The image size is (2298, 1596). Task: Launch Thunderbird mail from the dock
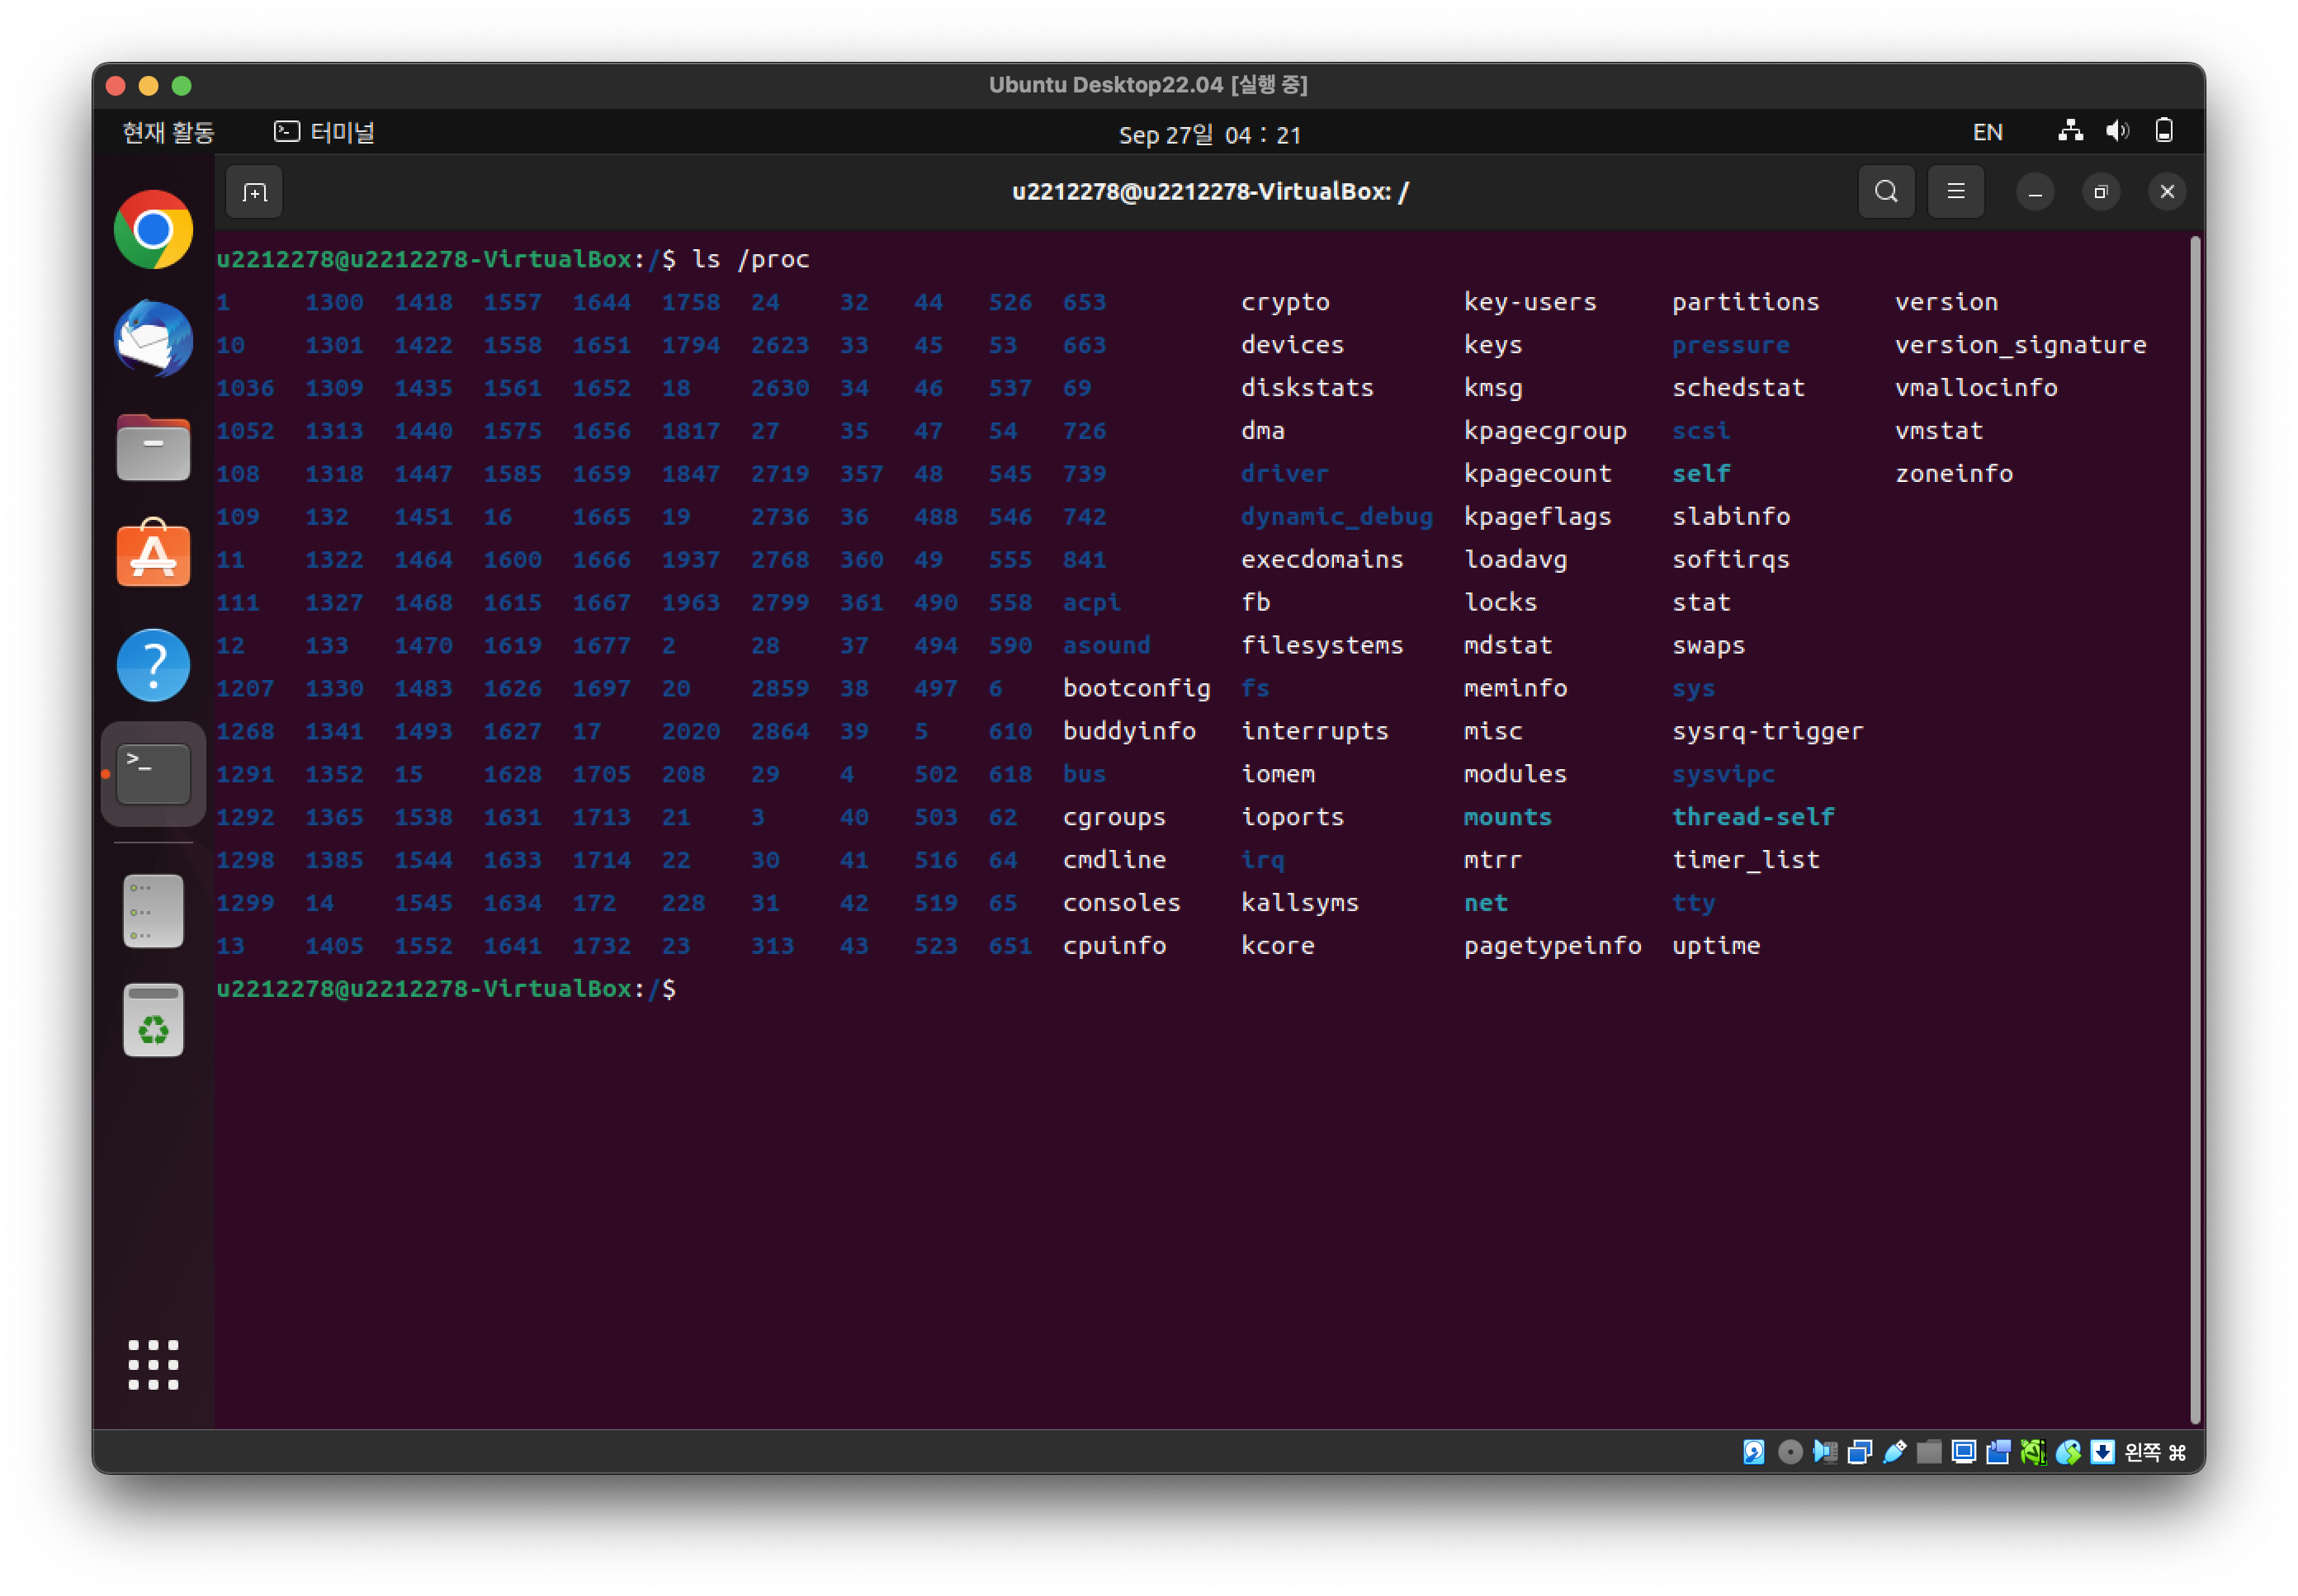[153, 339]
